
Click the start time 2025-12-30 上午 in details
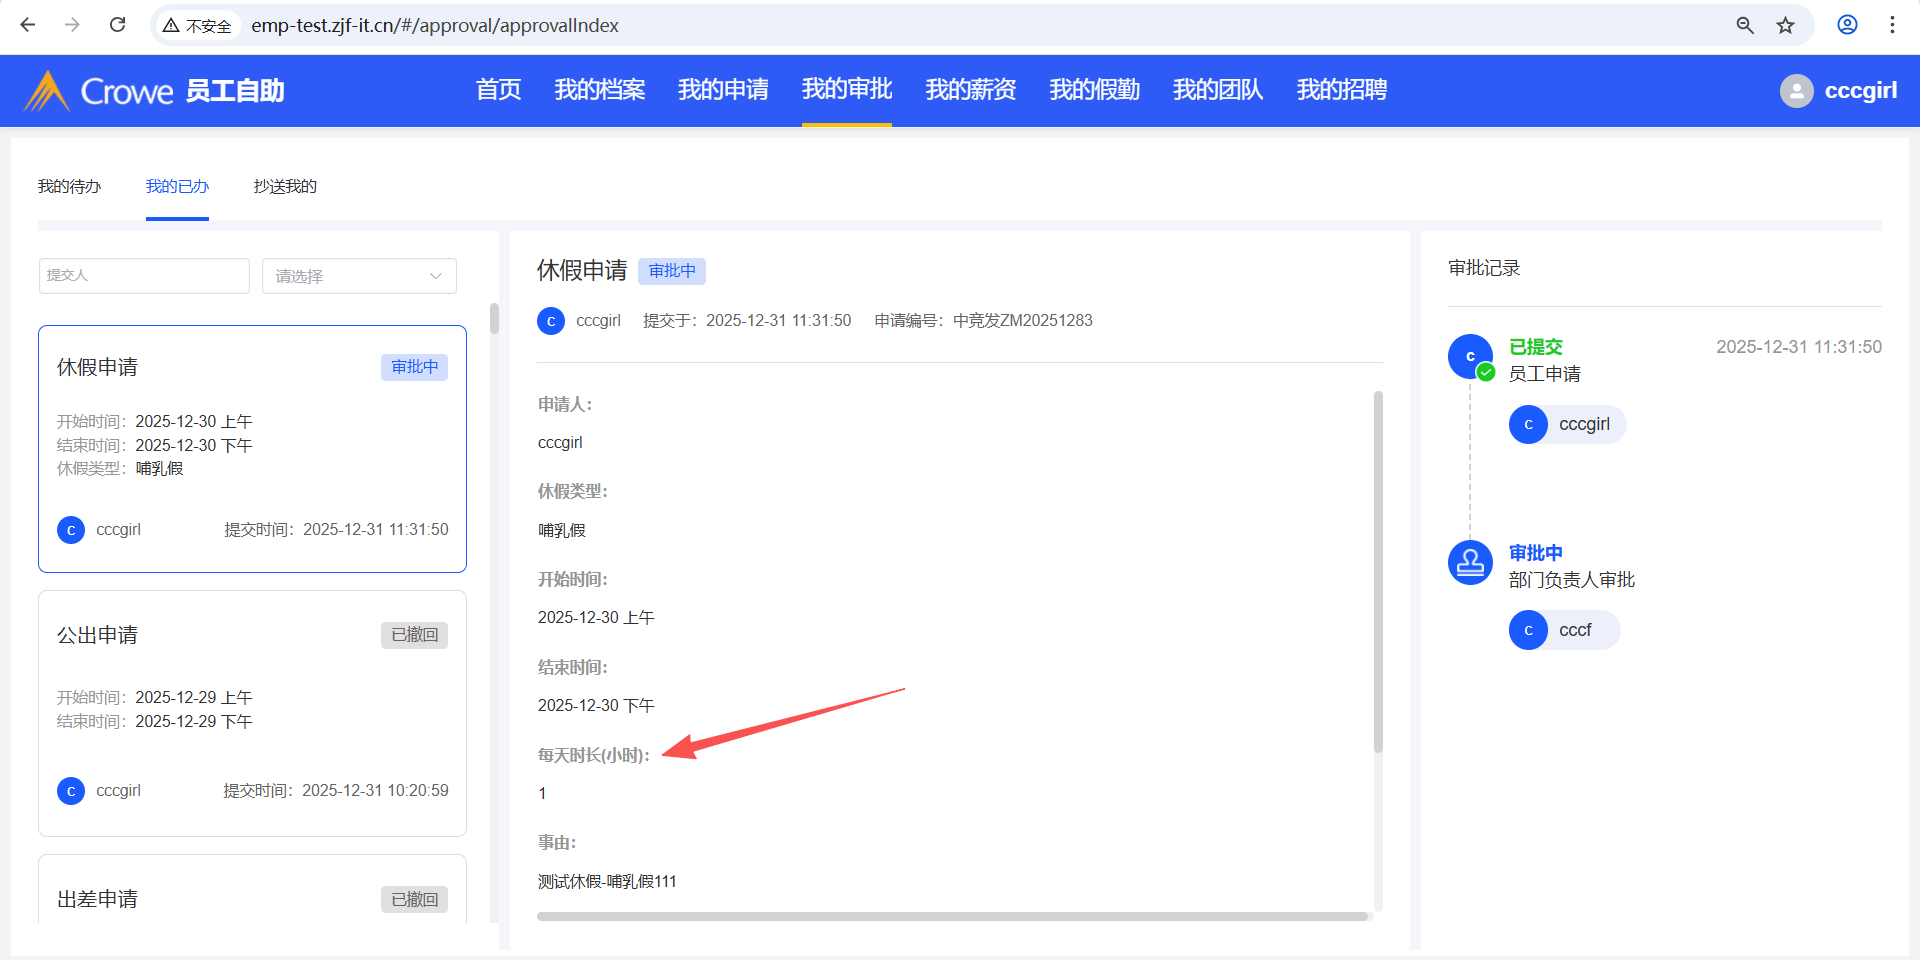[596, 618]
